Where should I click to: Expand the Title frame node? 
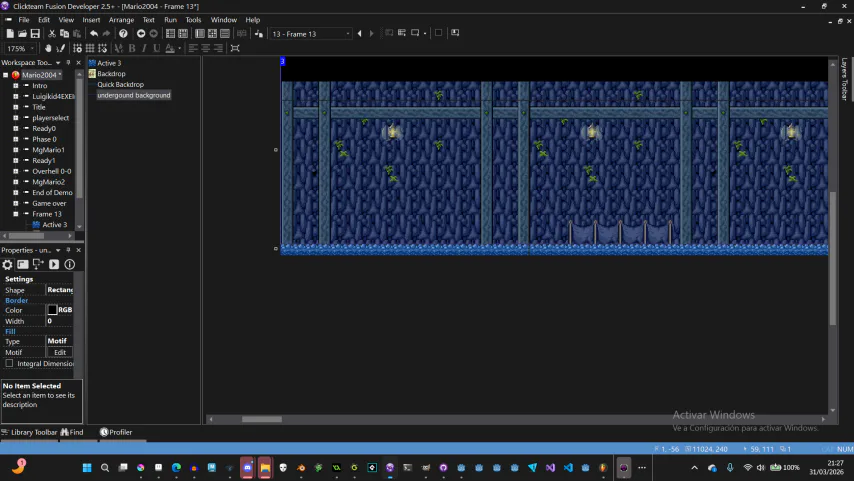[x=16, y=107]
